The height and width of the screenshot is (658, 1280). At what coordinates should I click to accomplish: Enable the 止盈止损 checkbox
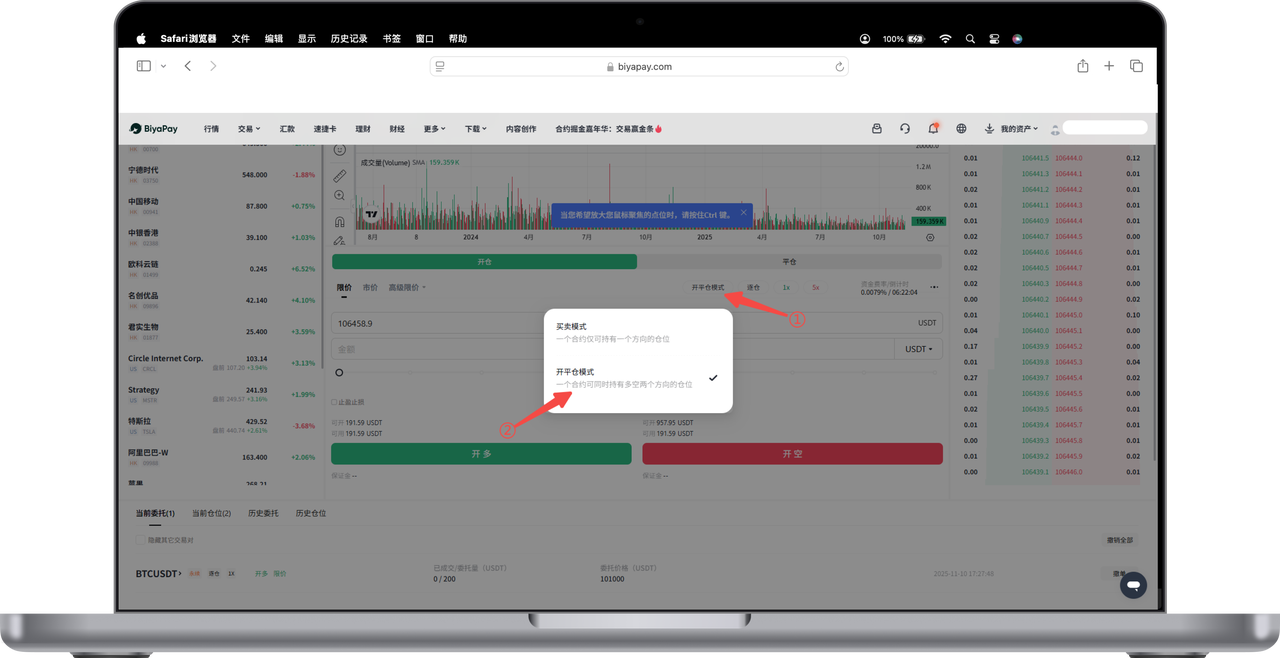point(335,403)
